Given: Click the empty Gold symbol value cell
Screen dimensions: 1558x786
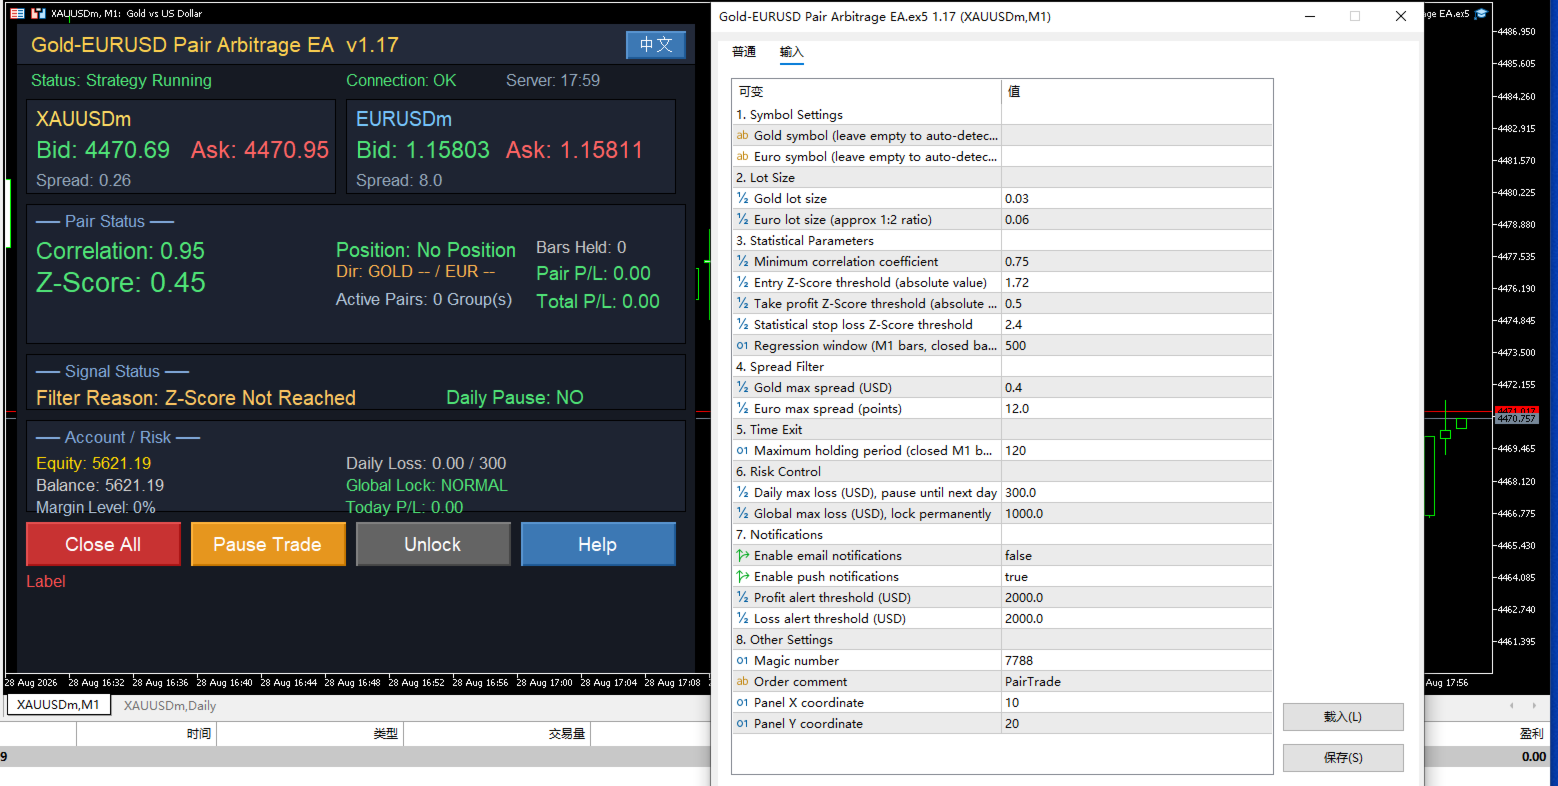Looking at the screenshot, I should [x=1137, y=135].
